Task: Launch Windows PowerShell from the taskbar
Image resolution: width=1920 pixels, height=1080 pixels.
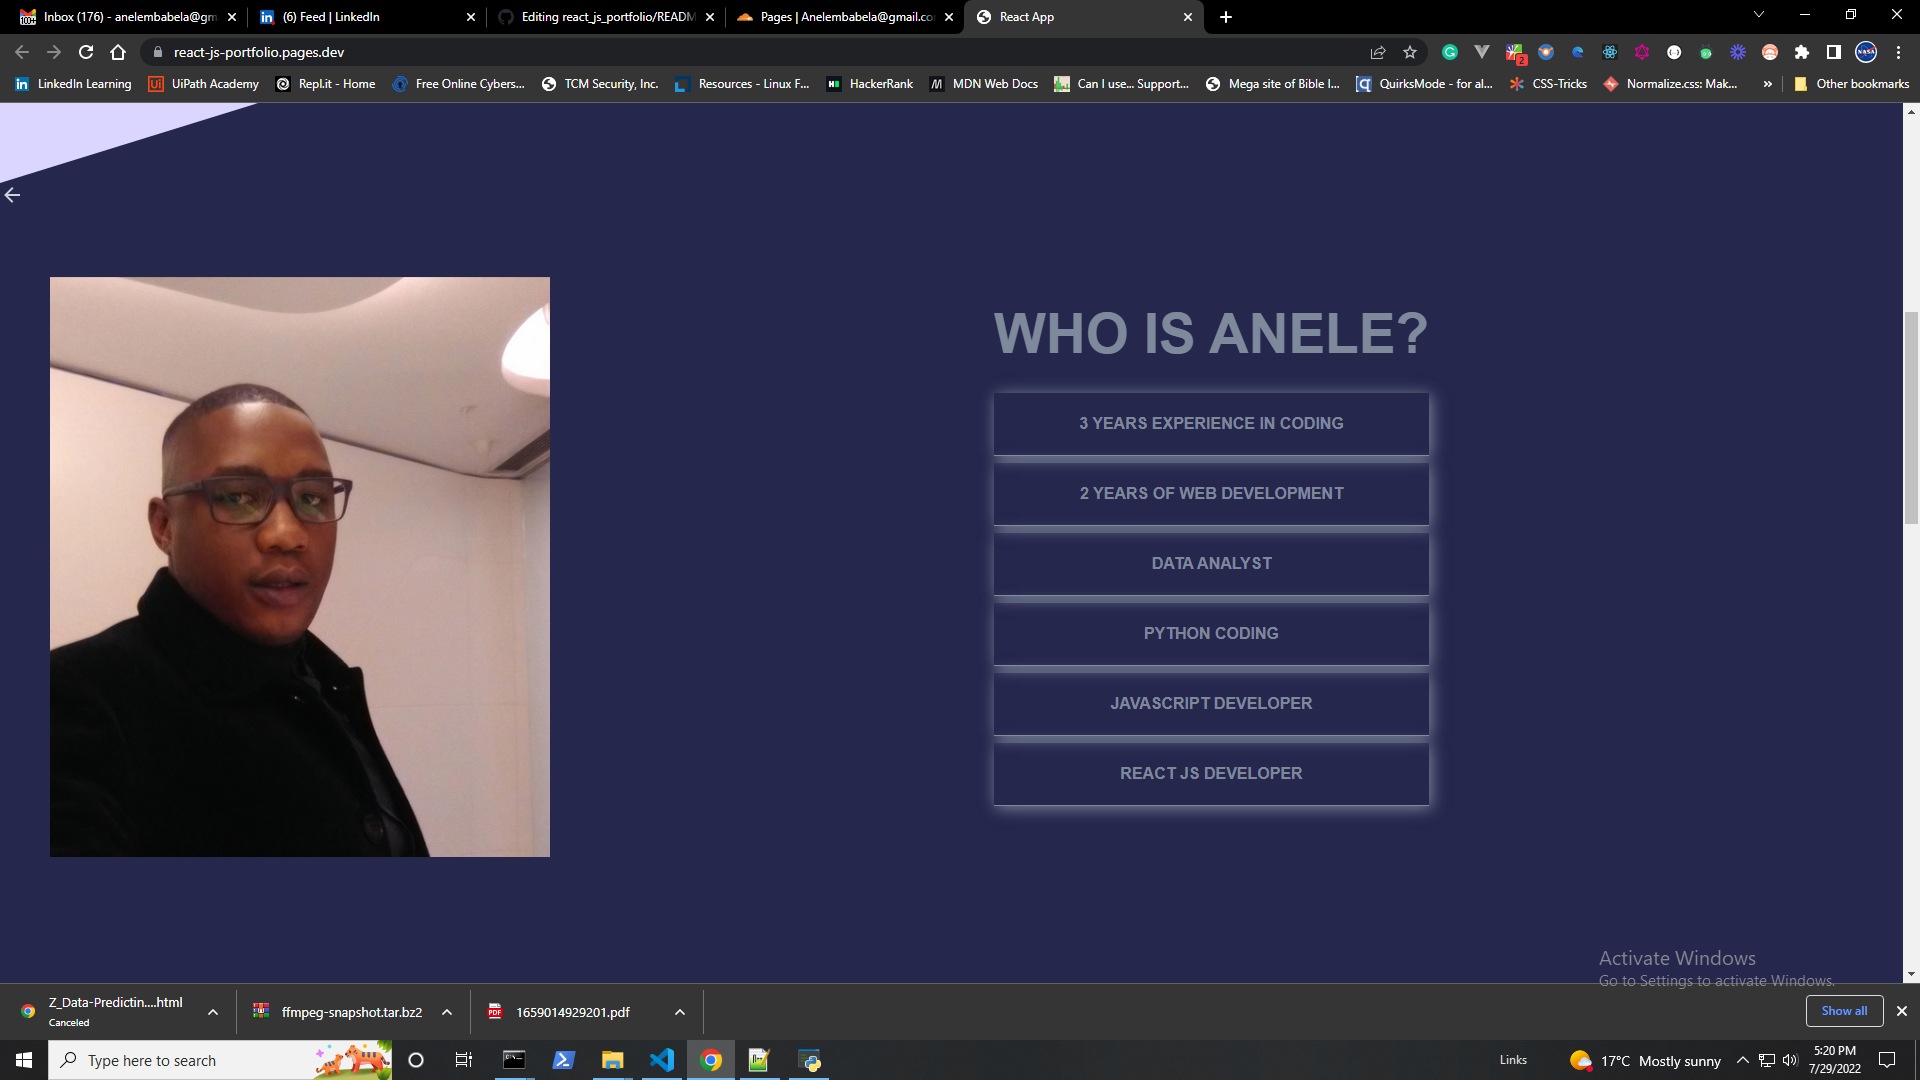Action: click(x=564, y=1060)
